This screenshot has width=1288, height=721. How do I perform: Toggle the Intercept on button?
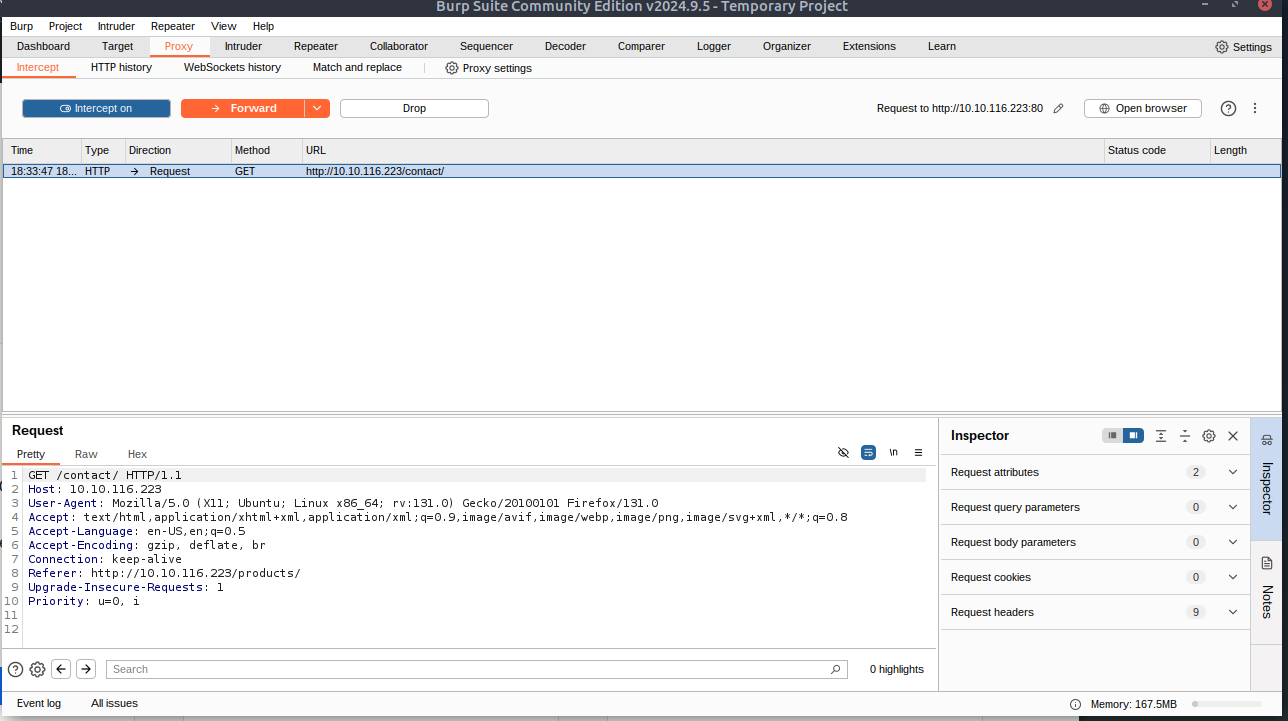click(96, 108)
